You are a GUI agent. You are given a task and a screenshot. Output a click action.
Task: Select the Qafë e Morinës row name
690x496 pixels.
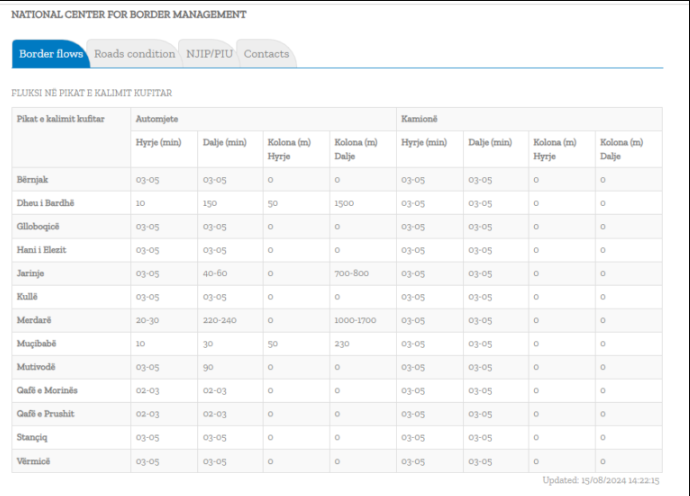(x=47, y=390)
